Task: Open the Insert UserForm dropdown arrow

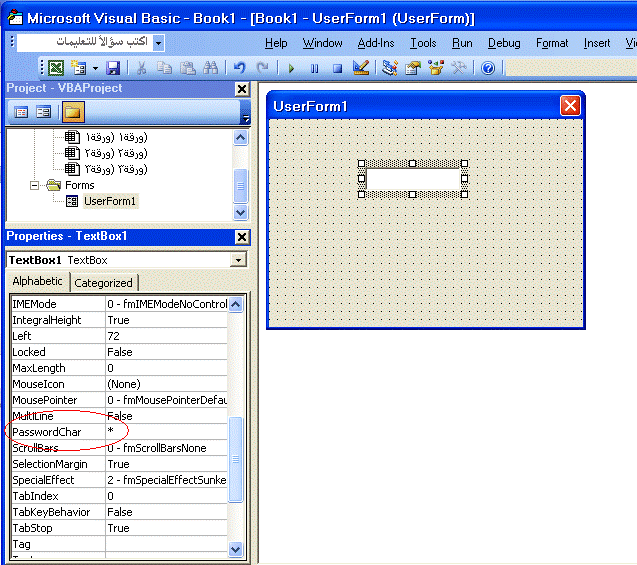Action: pyautogui.click(x=95, y=68)
